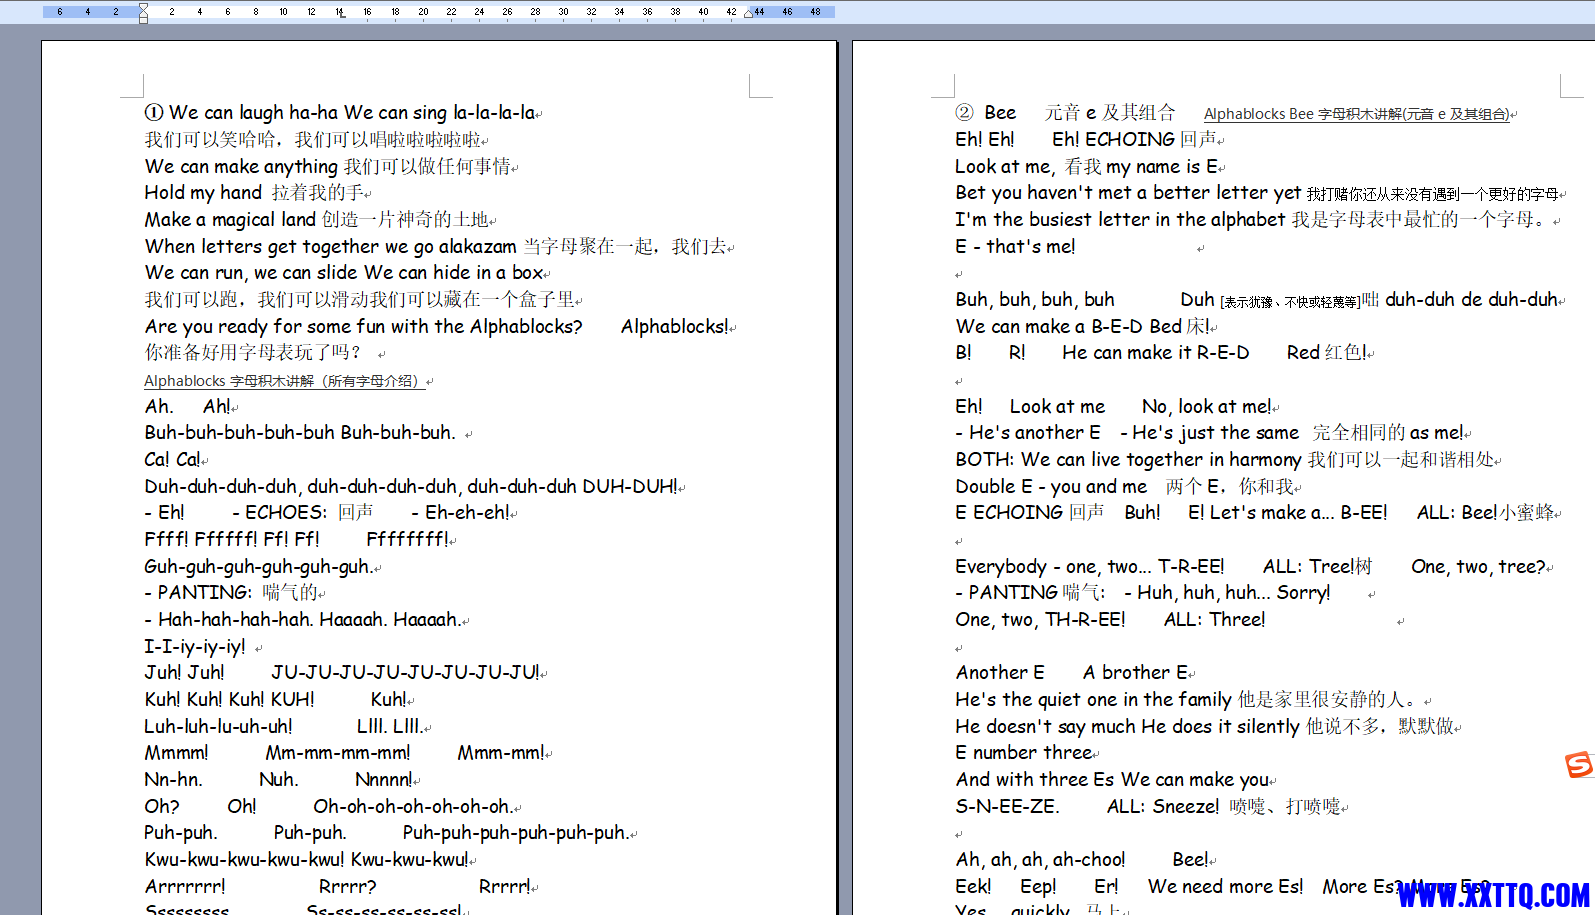Click the "DUH-DUH!" line
The image size is (1595, 915).
[x=412, y=486]
